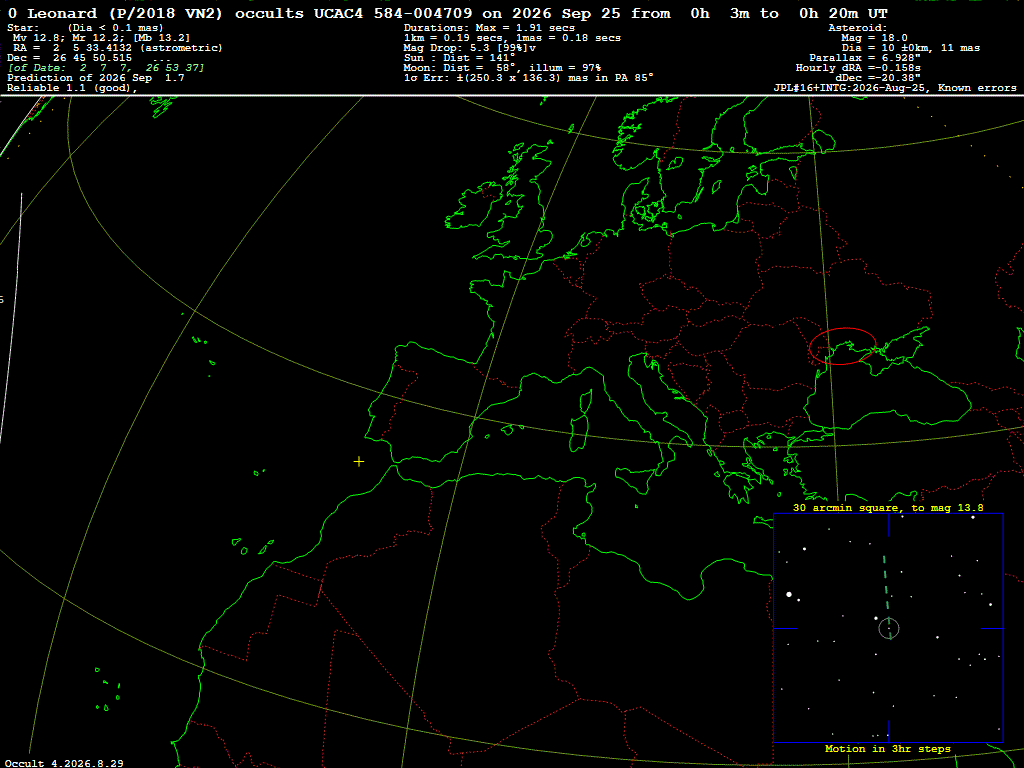Click the Cape Verde islands group

108,690
